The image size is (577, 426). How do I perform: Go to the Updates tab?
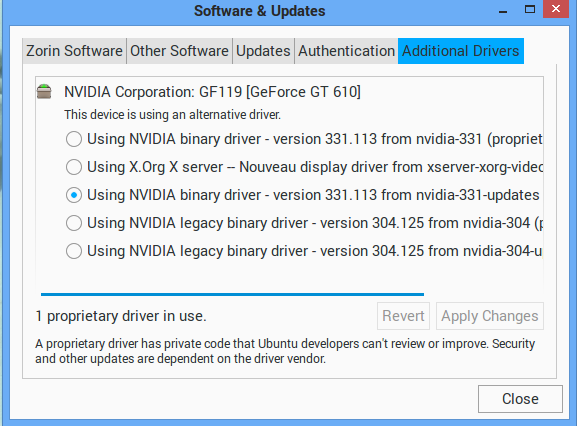pos(263,51)
